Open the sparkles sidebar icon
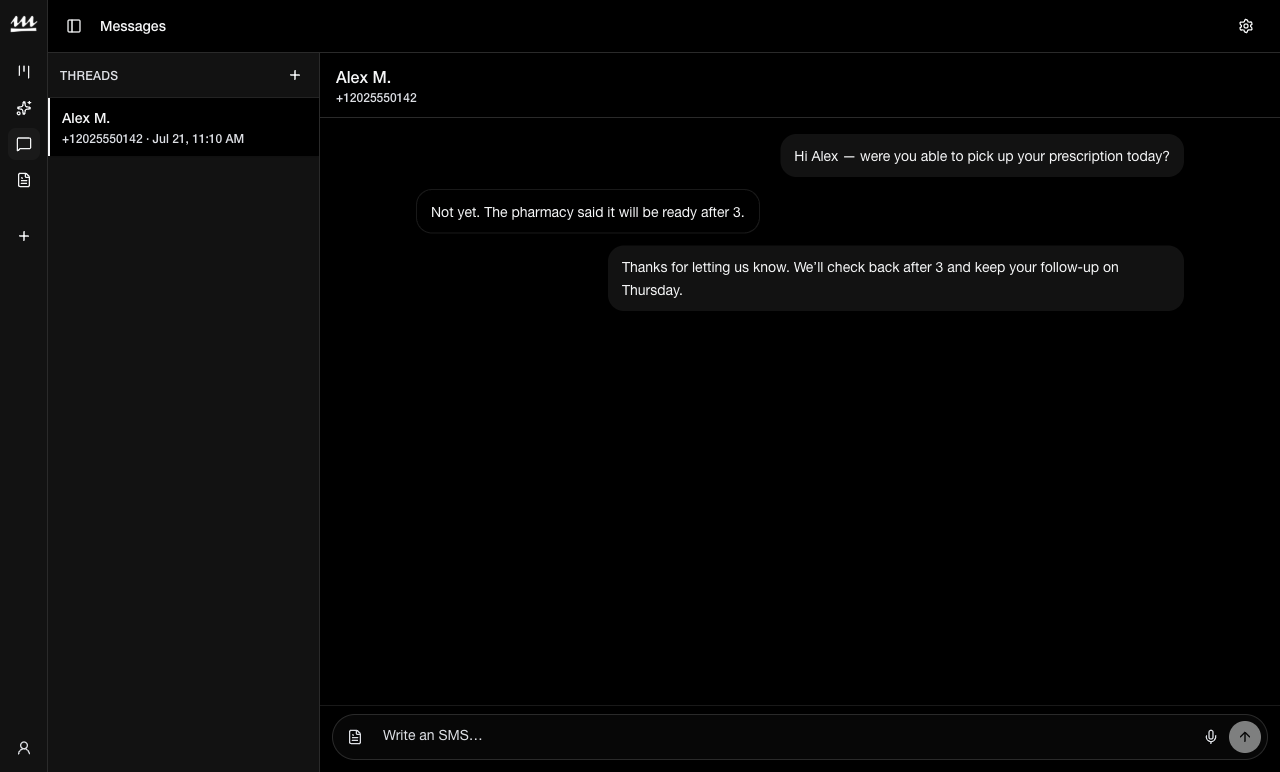Screen dimensions: 1280x772 24,108
